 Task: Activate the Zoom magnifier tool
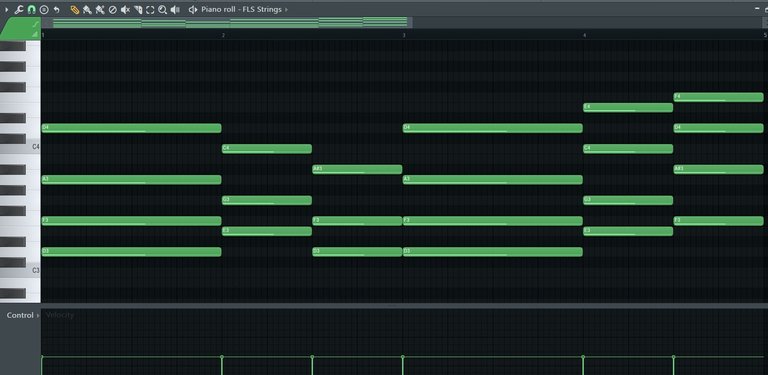163,9
